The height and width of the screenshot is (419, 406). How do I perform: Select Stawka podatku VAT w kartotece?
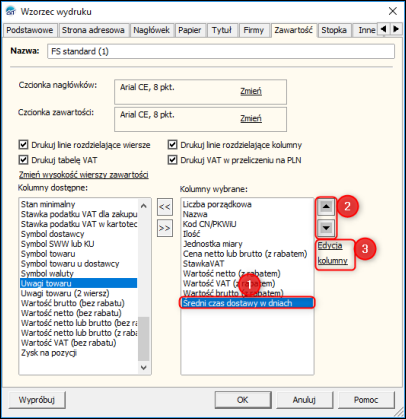point(78,224)
